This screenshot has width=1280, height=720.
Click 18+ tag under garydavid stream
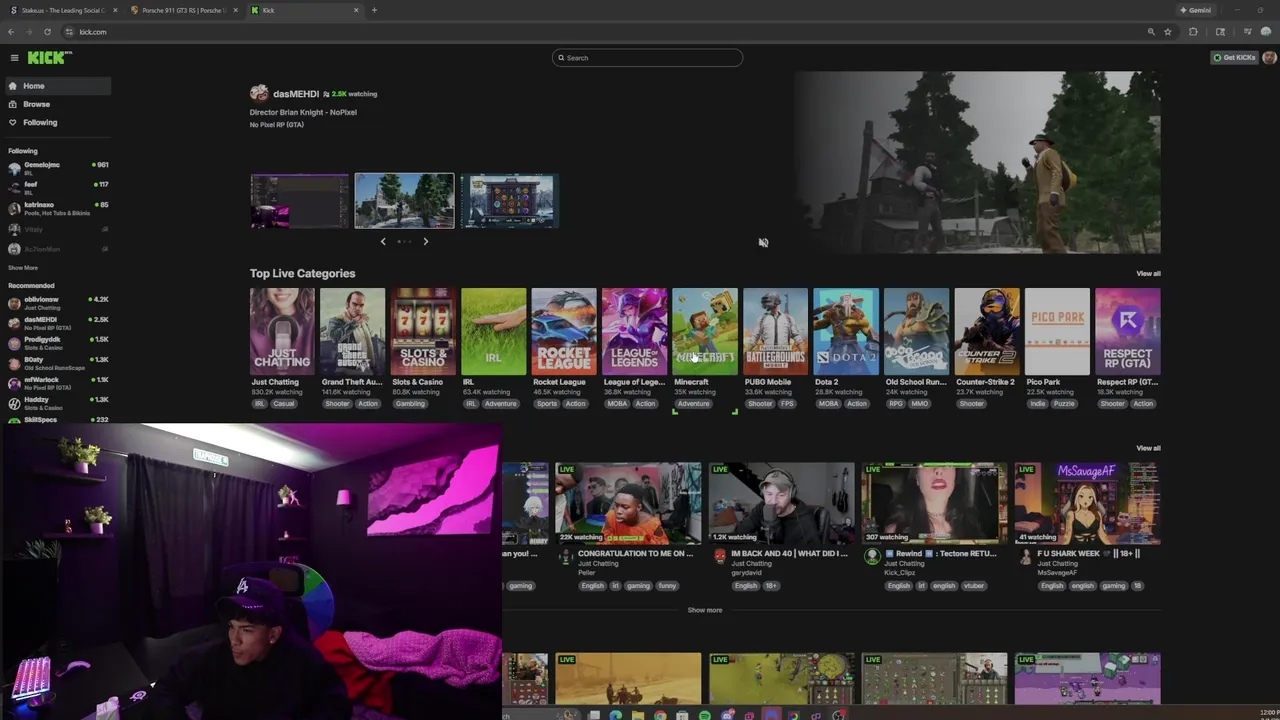tap(771, 586)
